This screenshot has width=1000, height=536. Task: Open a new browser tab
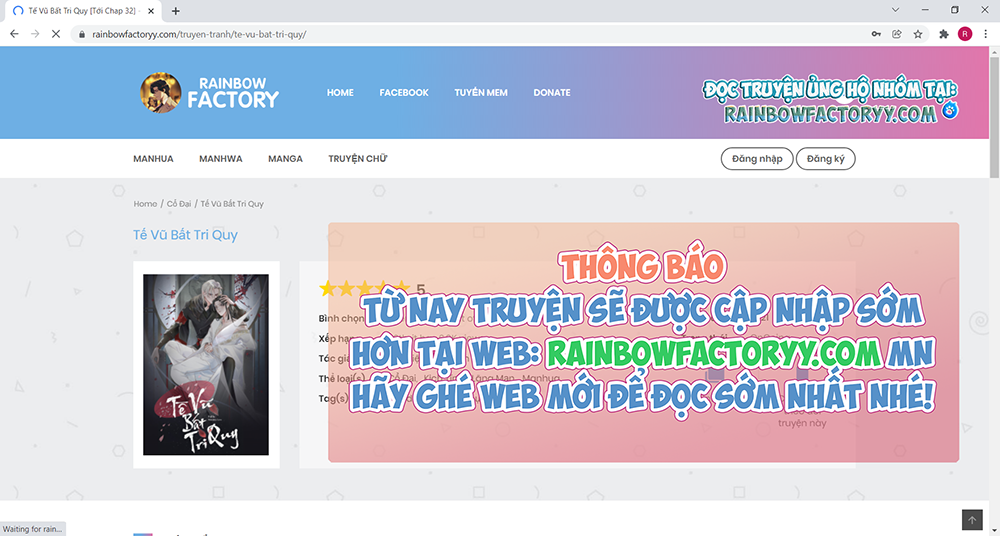(x=176, y=11)
